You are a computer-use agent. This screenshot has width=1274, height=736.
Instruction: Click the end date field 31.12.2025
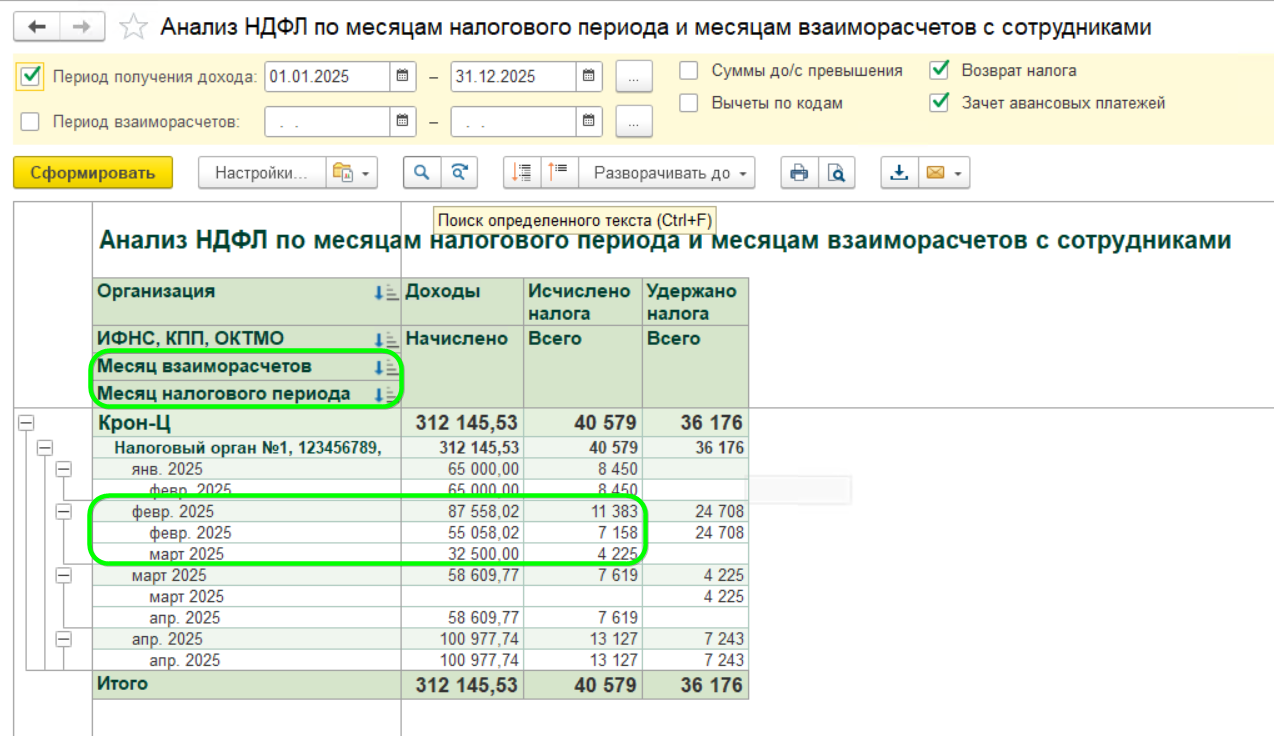[513, 76]
